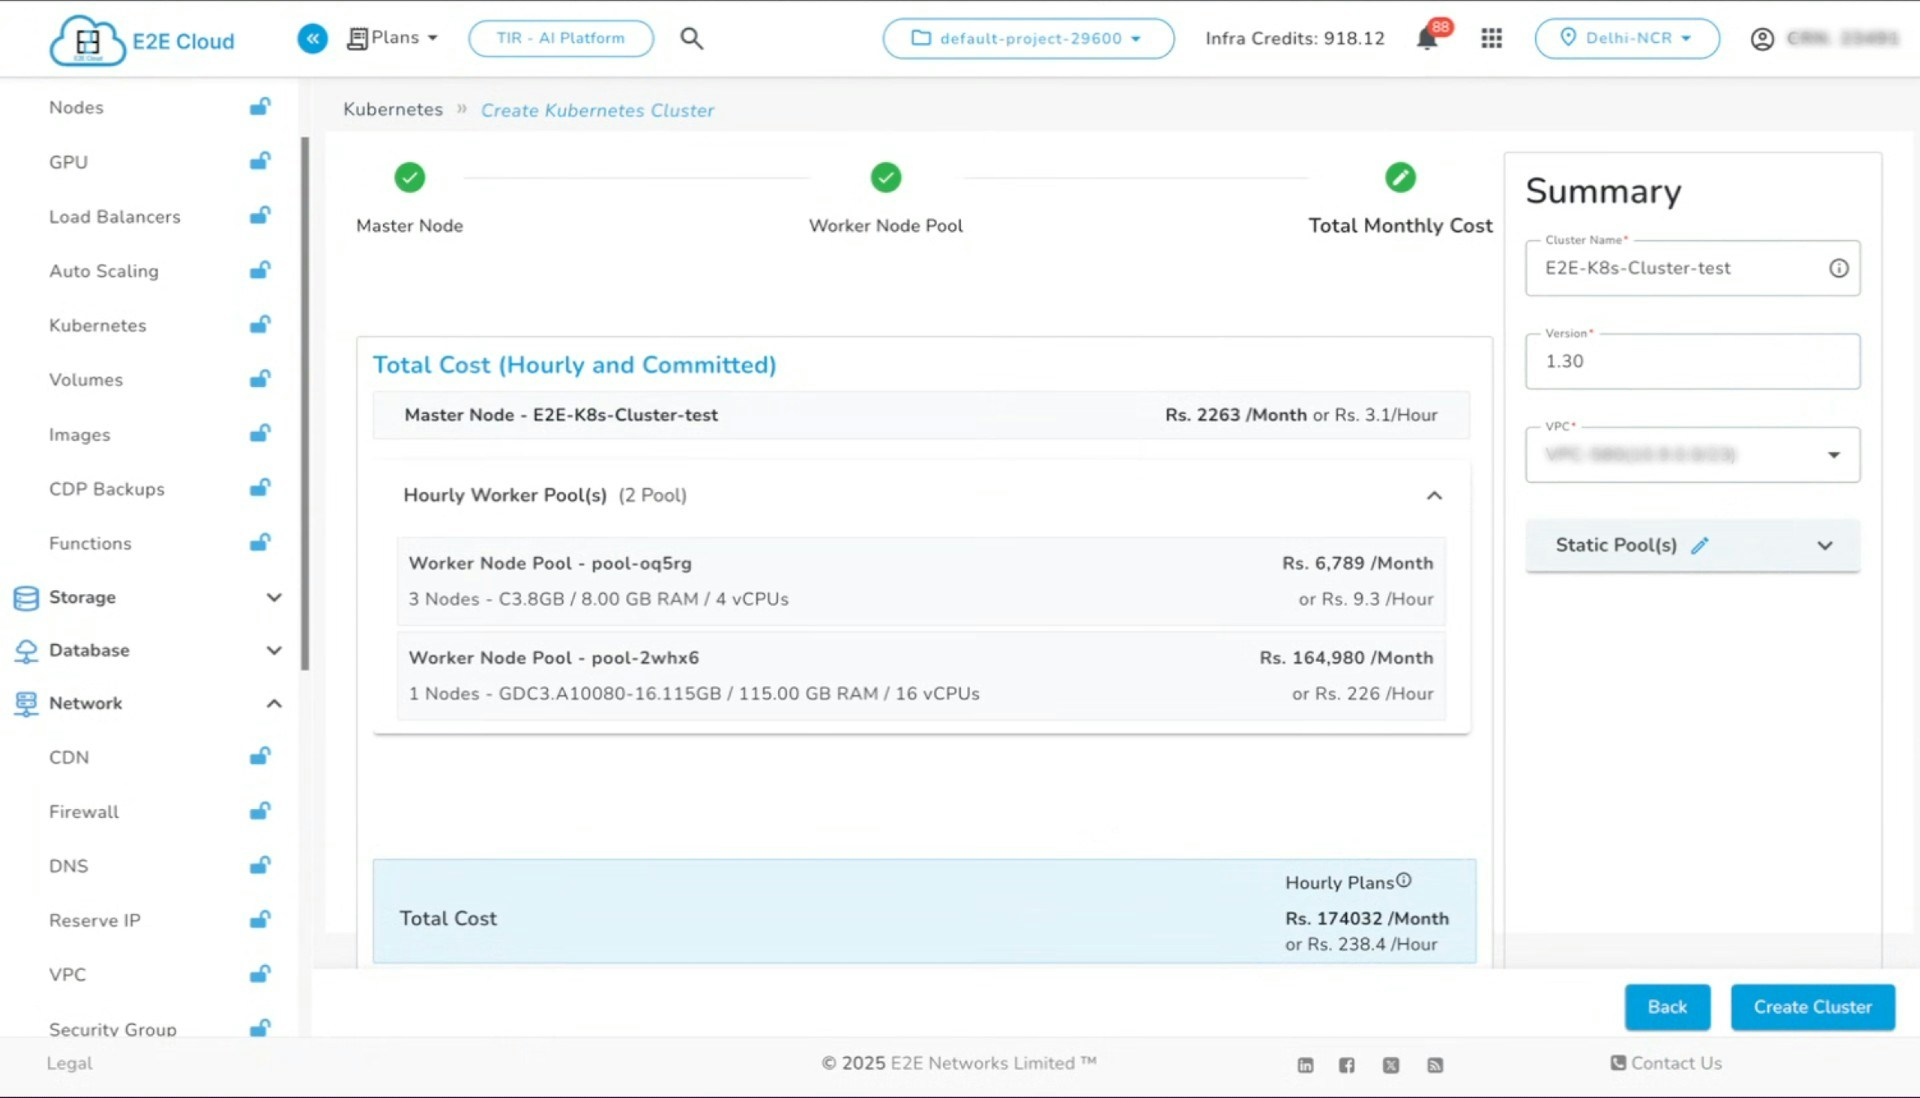Select Worker Node Pool pool-2whx6 row
1920x1098 pixels.
click(x=921, y=676)
